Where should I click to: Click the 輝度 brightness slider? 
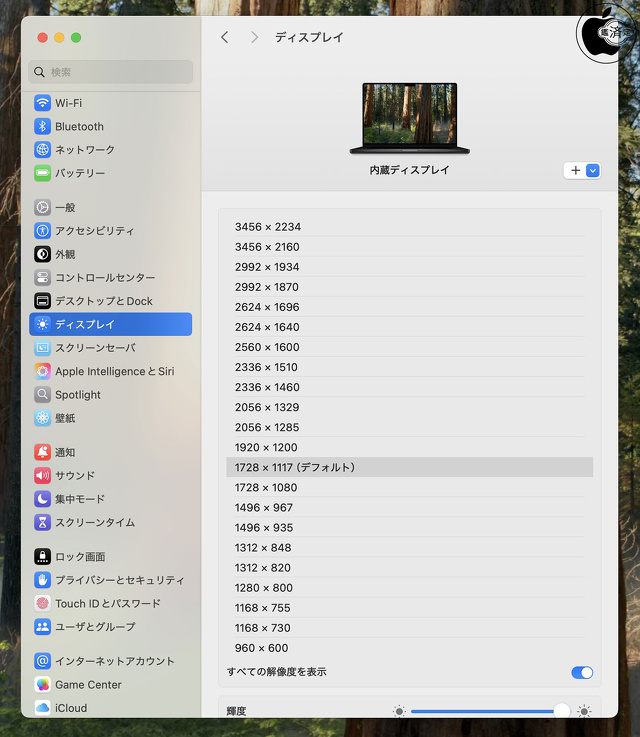click(491, 711)
